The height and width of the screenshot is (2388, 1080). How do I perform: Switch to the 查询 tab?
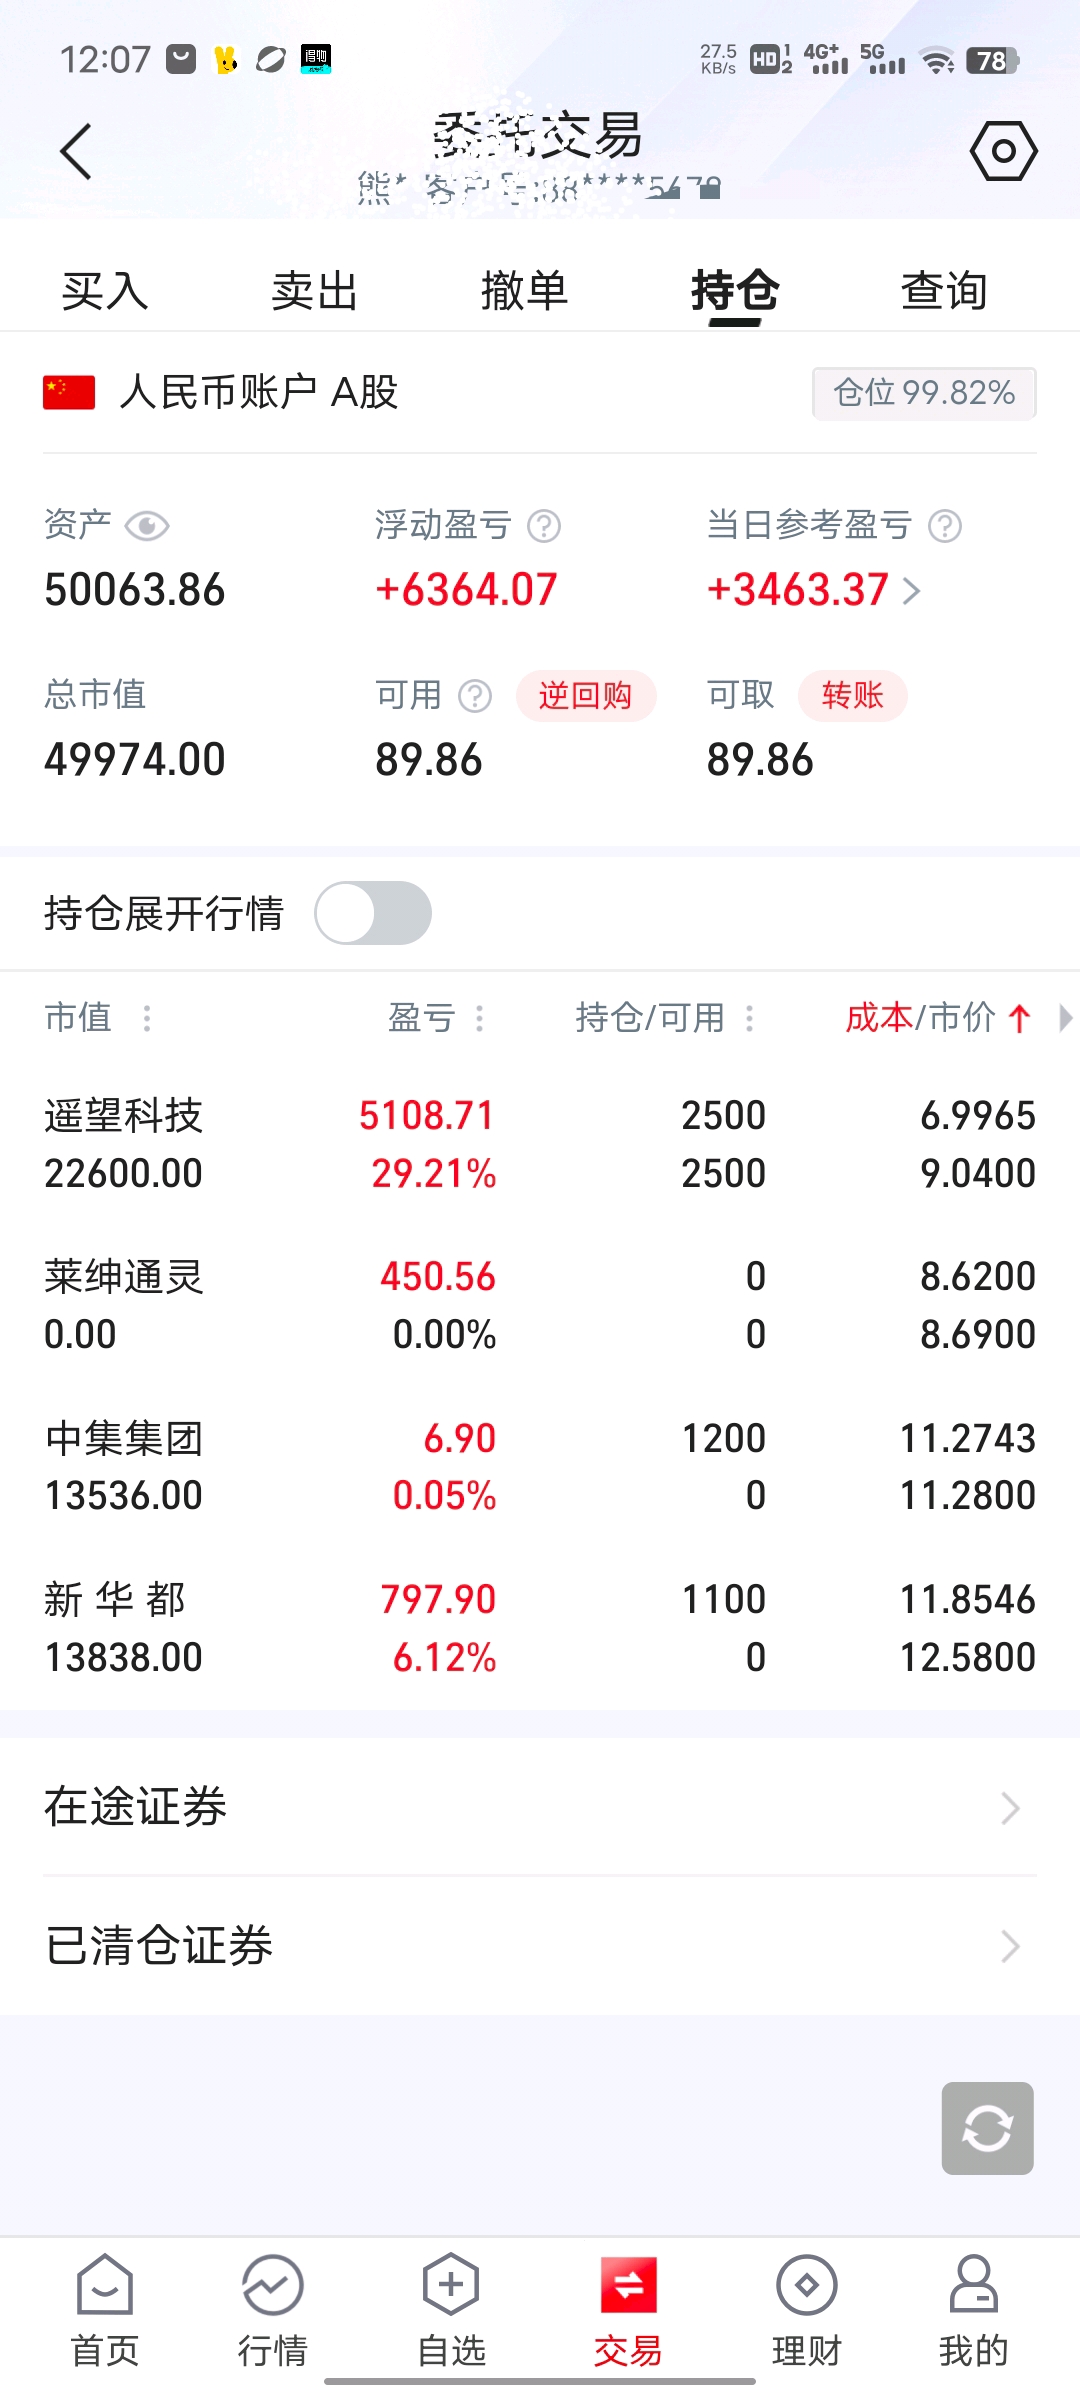click(x=944, y=291)
